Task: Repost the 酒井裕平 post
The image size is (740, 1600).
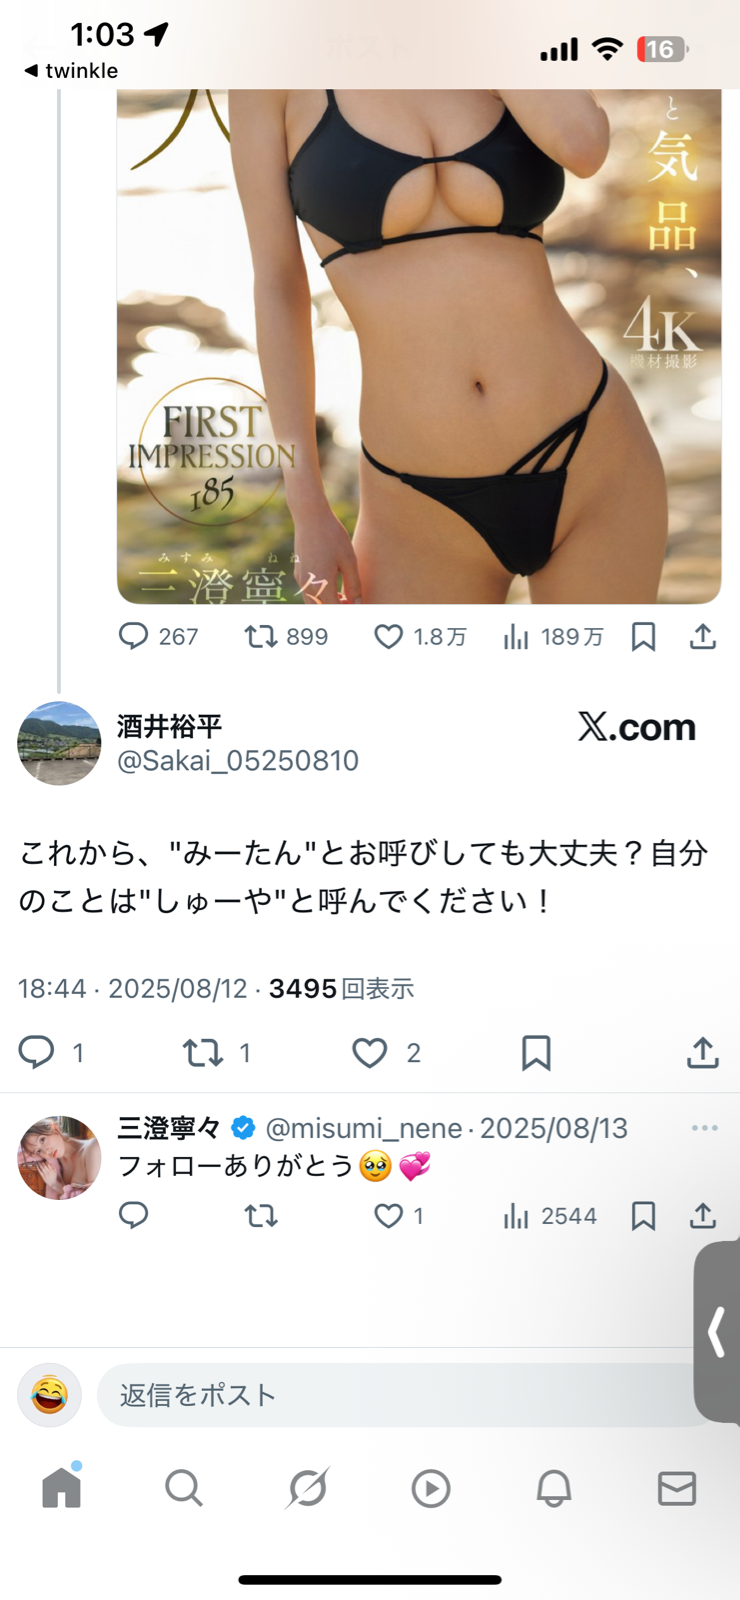Action: click(x=203, y=1053)
